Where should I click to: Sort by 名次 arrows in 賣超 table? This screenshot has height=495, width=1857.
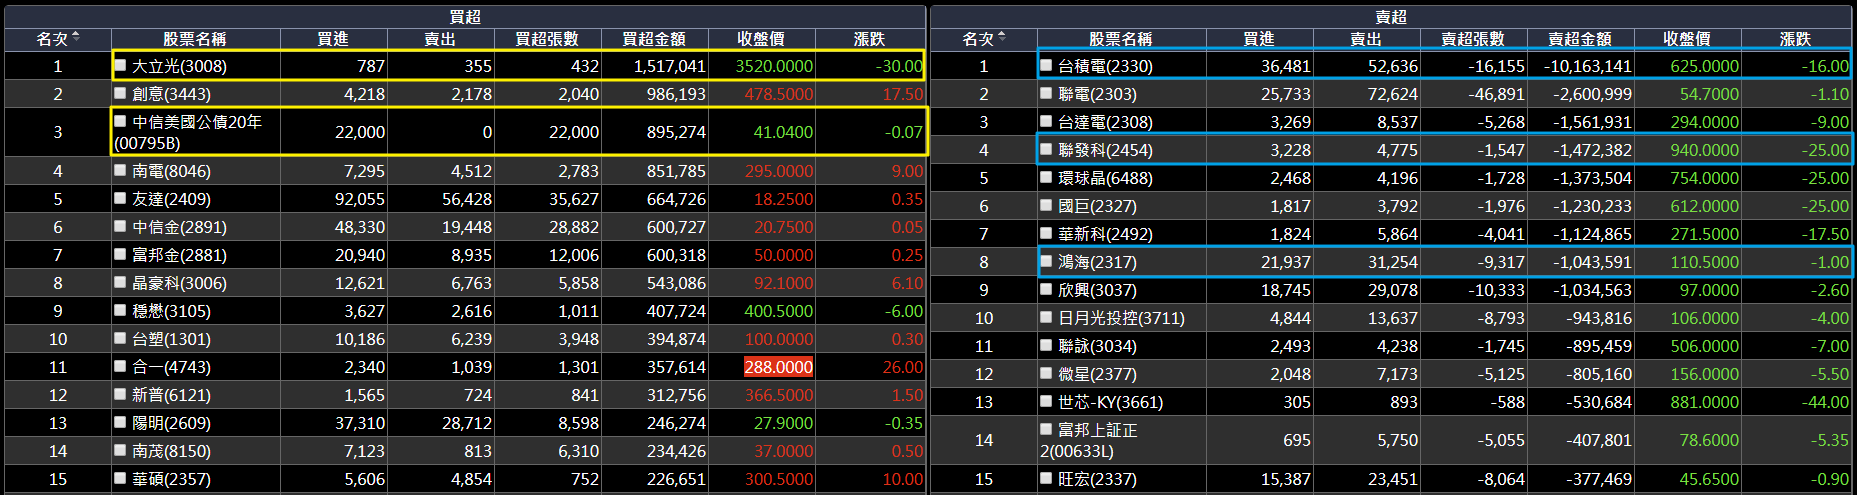tap(1002, 38)
